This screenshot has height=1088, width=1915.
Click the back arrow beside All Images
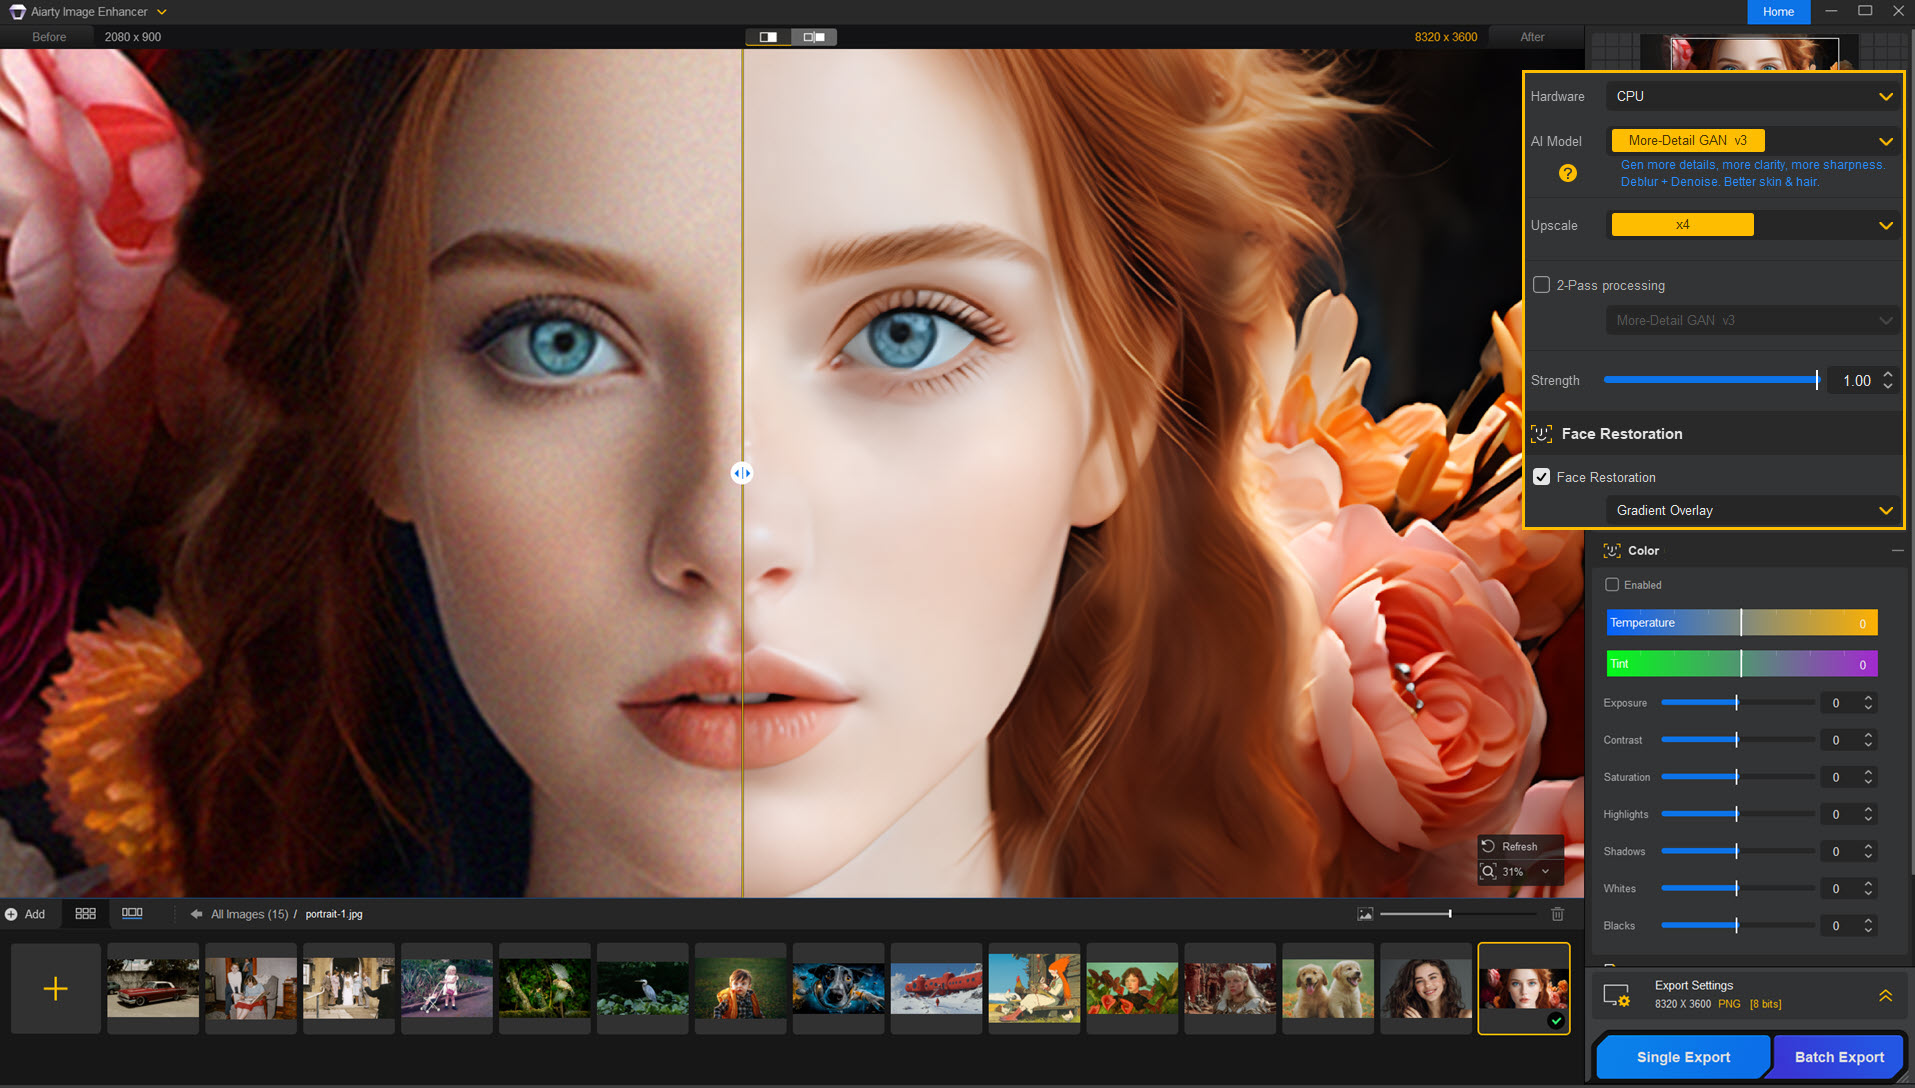[196, 914]
